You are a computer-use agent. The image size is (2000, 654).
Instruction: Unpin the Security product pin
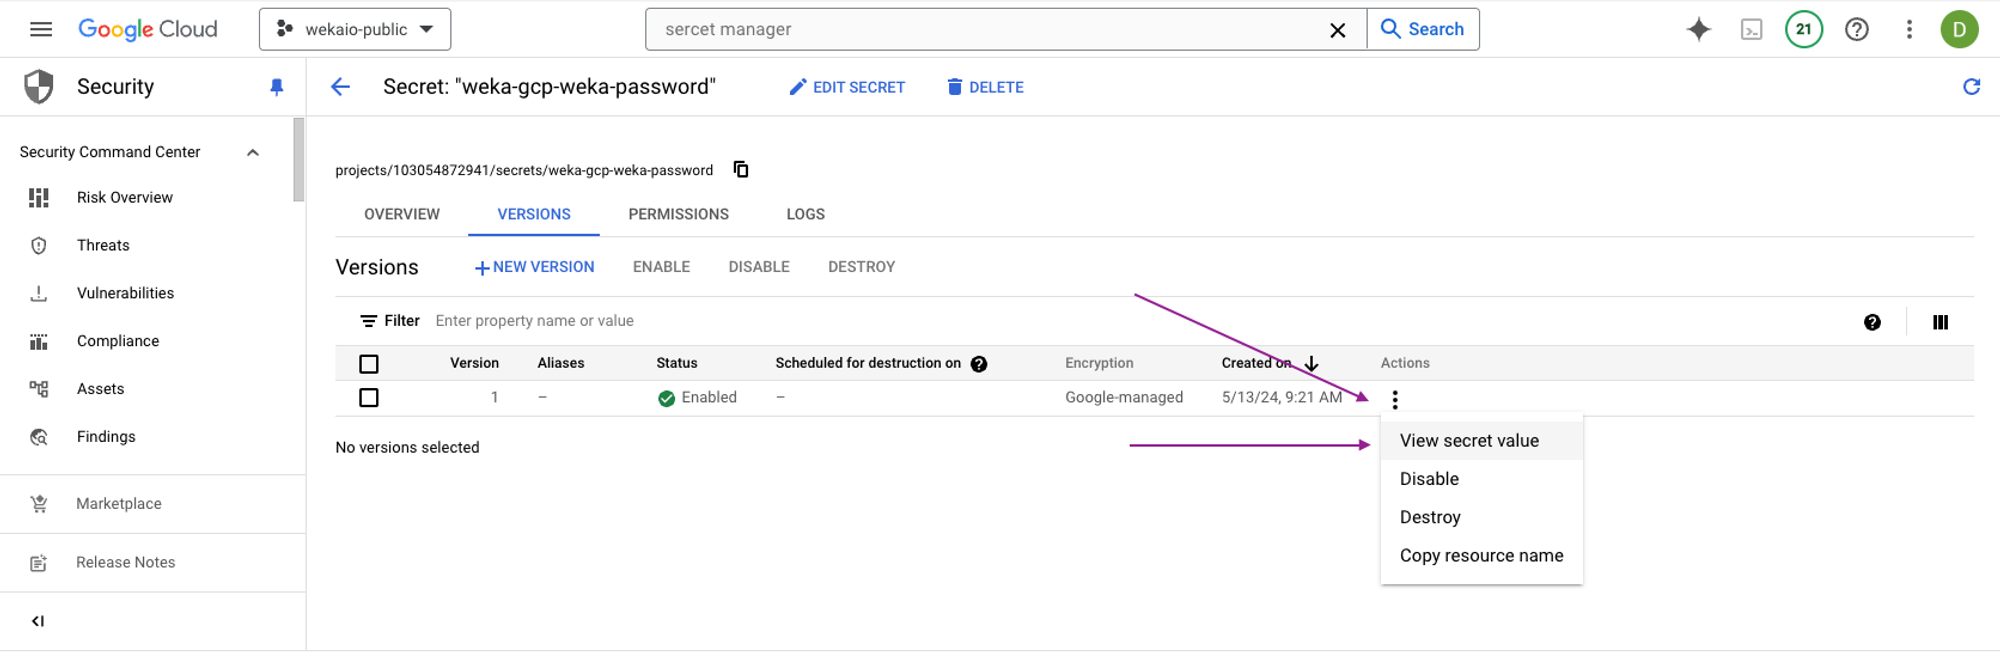(277, 87)
